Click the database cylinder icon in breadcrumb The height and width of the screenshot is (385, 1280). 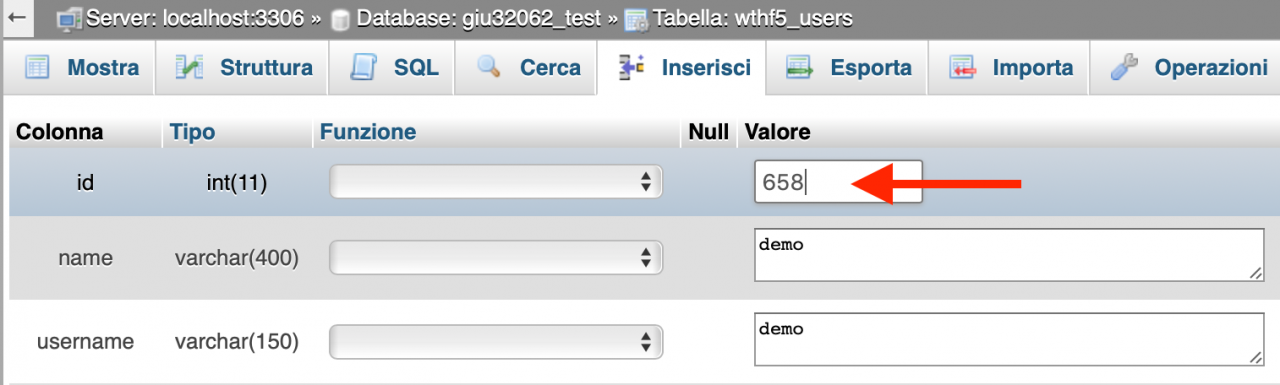(x=340, y=18)
